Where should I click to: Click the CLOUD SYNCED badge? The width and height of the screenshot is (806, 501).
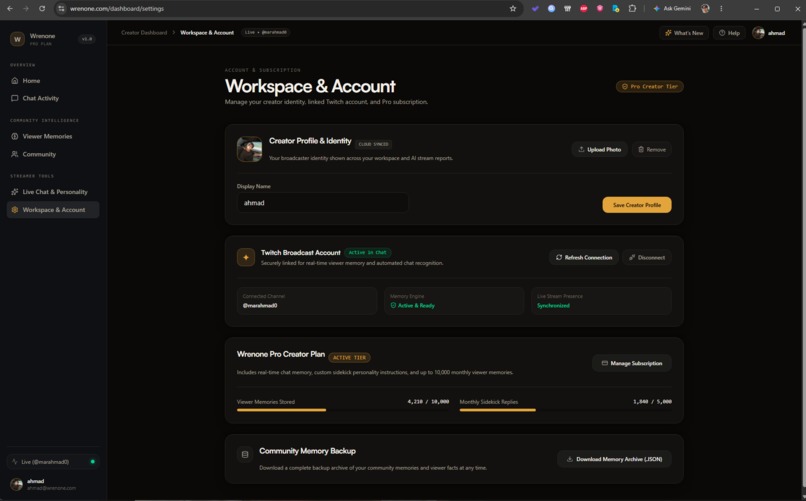[x=374, y=144]
